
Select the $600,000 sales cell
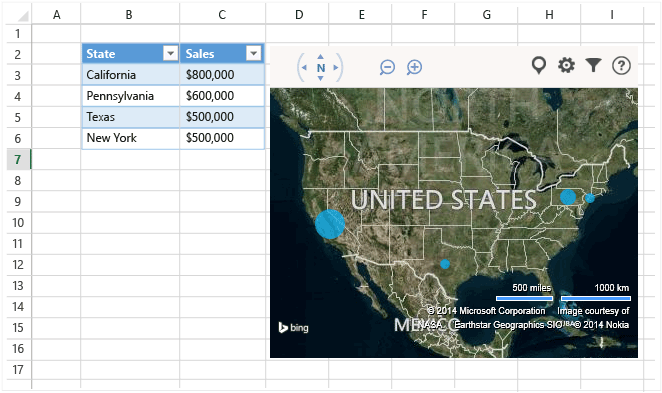pyautogui.click(x=222, y=96)
